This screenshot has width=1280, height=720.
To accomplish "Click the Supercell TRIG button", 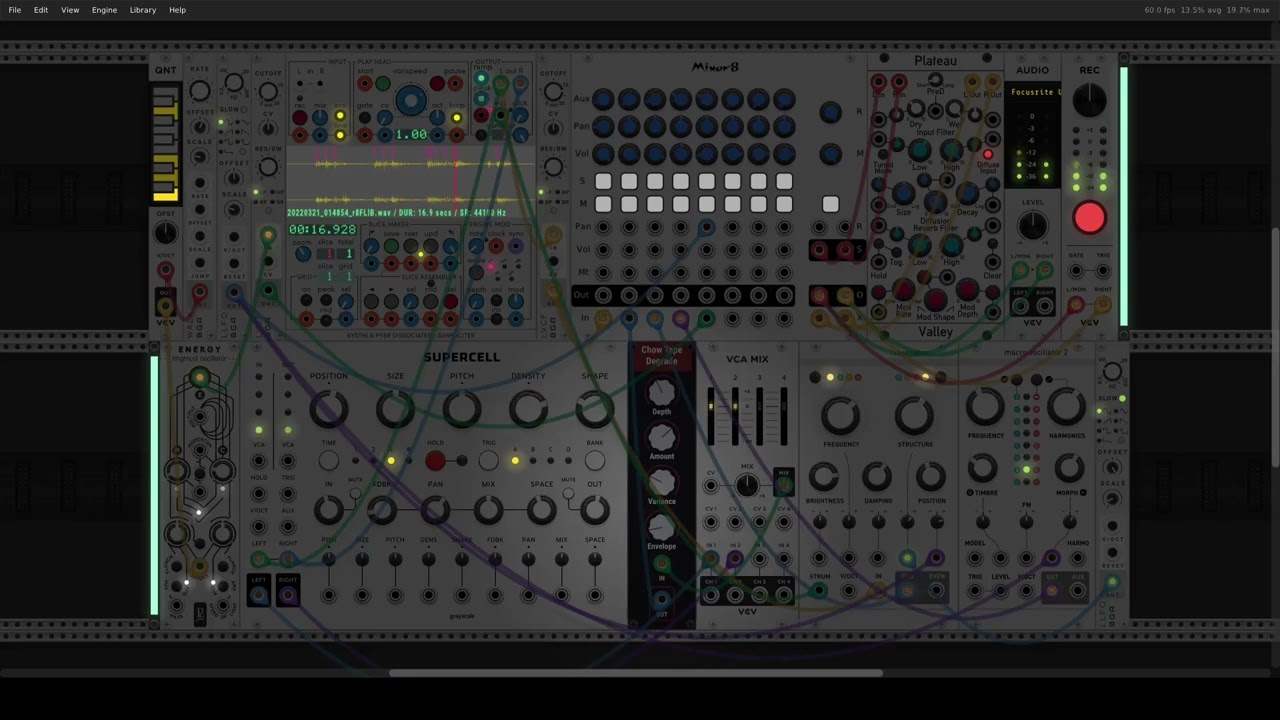I will tap(488, 461).
